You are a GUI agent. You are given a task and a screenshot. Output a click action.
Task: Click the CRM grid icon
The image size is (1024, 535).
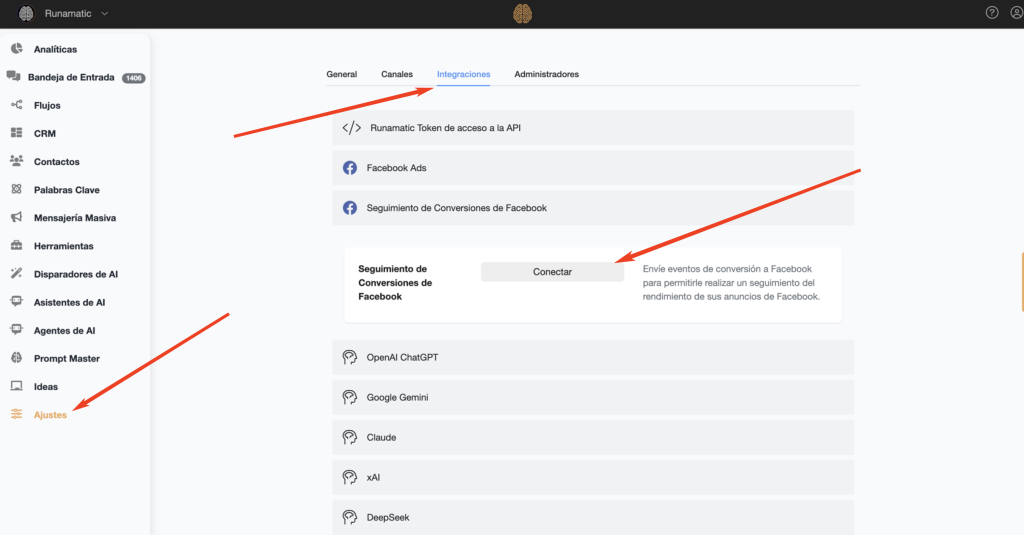(16, 133)
